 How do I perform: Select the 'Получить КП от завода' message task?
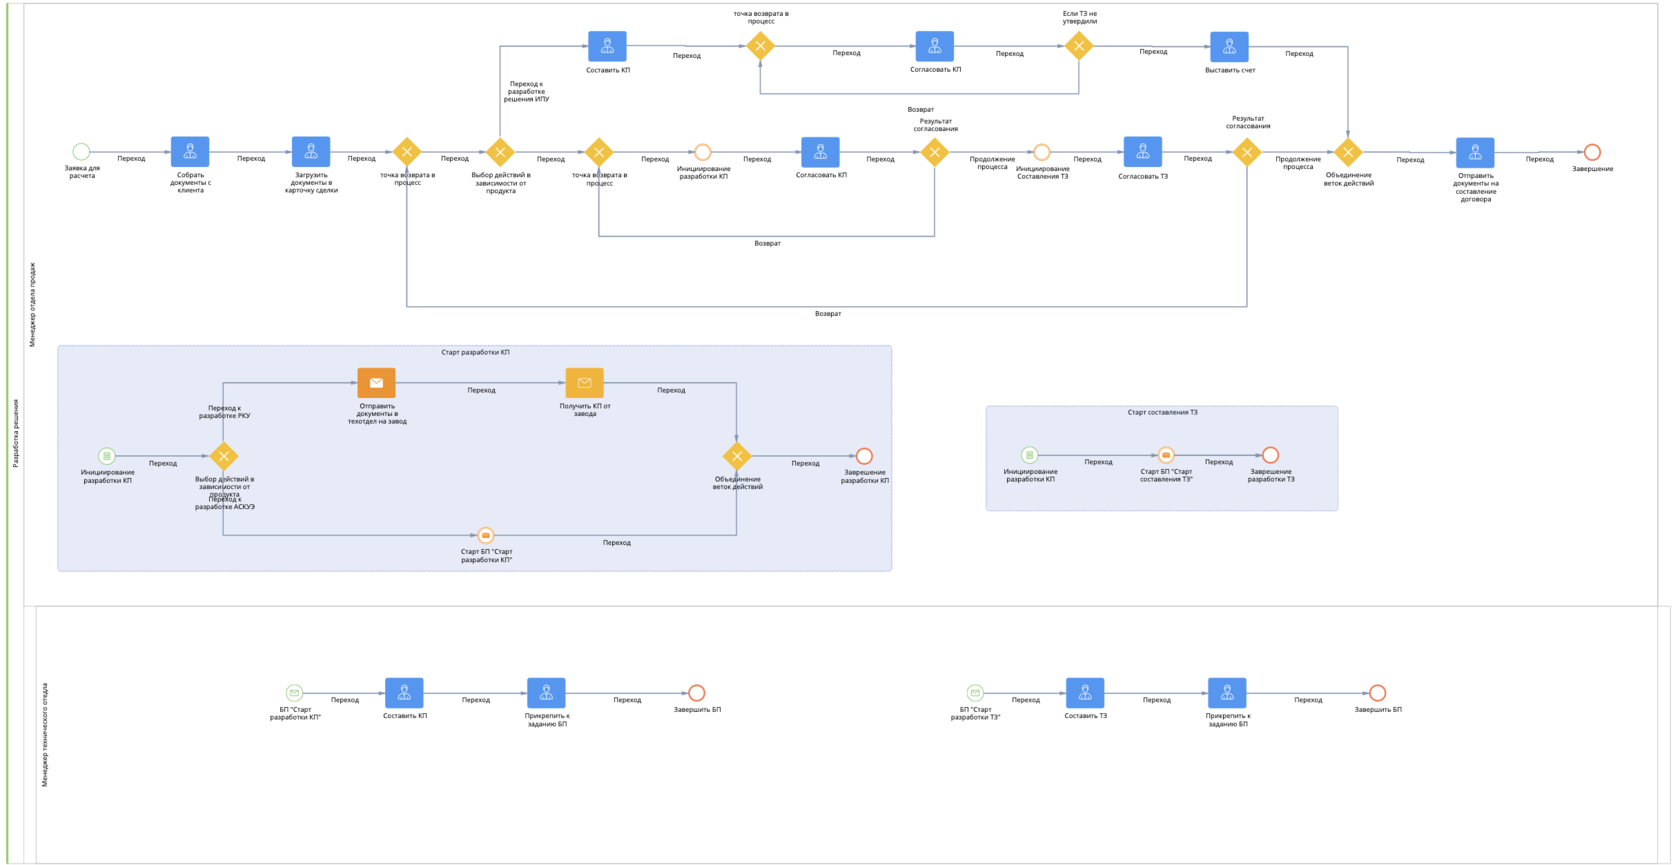585,383
